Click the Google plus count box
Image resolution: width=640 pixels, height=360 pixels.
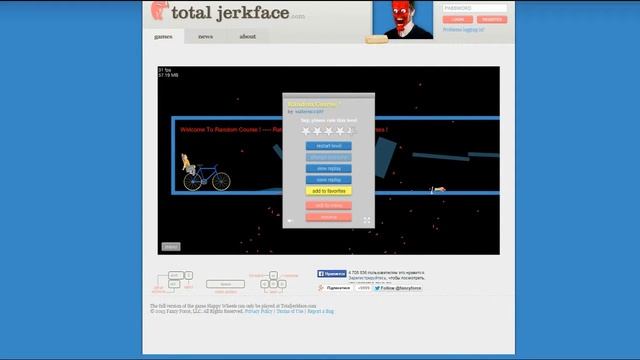pos(363,288)
